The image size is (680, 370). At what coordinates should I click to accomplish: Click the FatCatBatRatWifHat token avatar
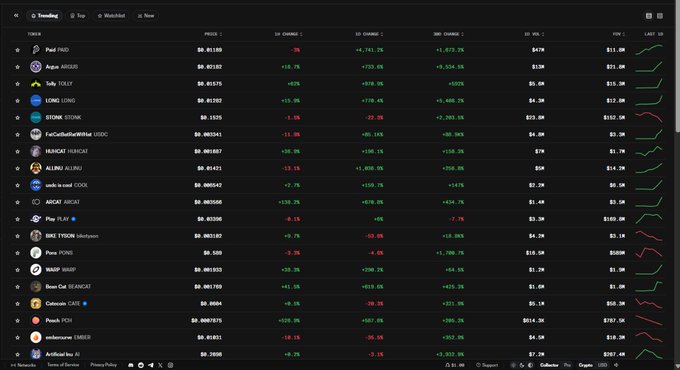36,134
